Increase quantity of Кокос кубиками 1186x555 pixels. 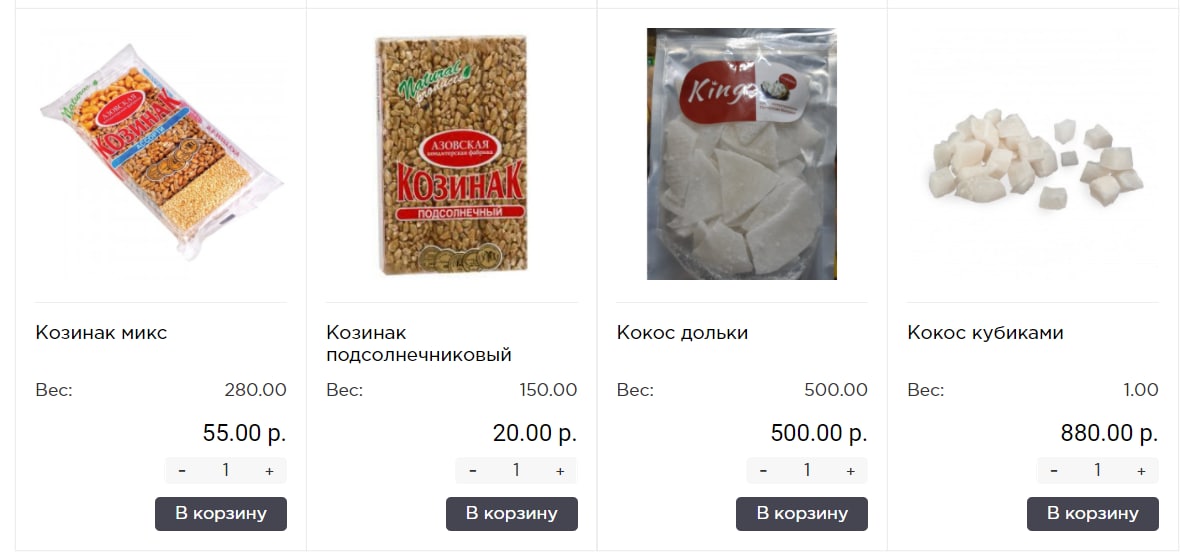(x=1141, y=470)
